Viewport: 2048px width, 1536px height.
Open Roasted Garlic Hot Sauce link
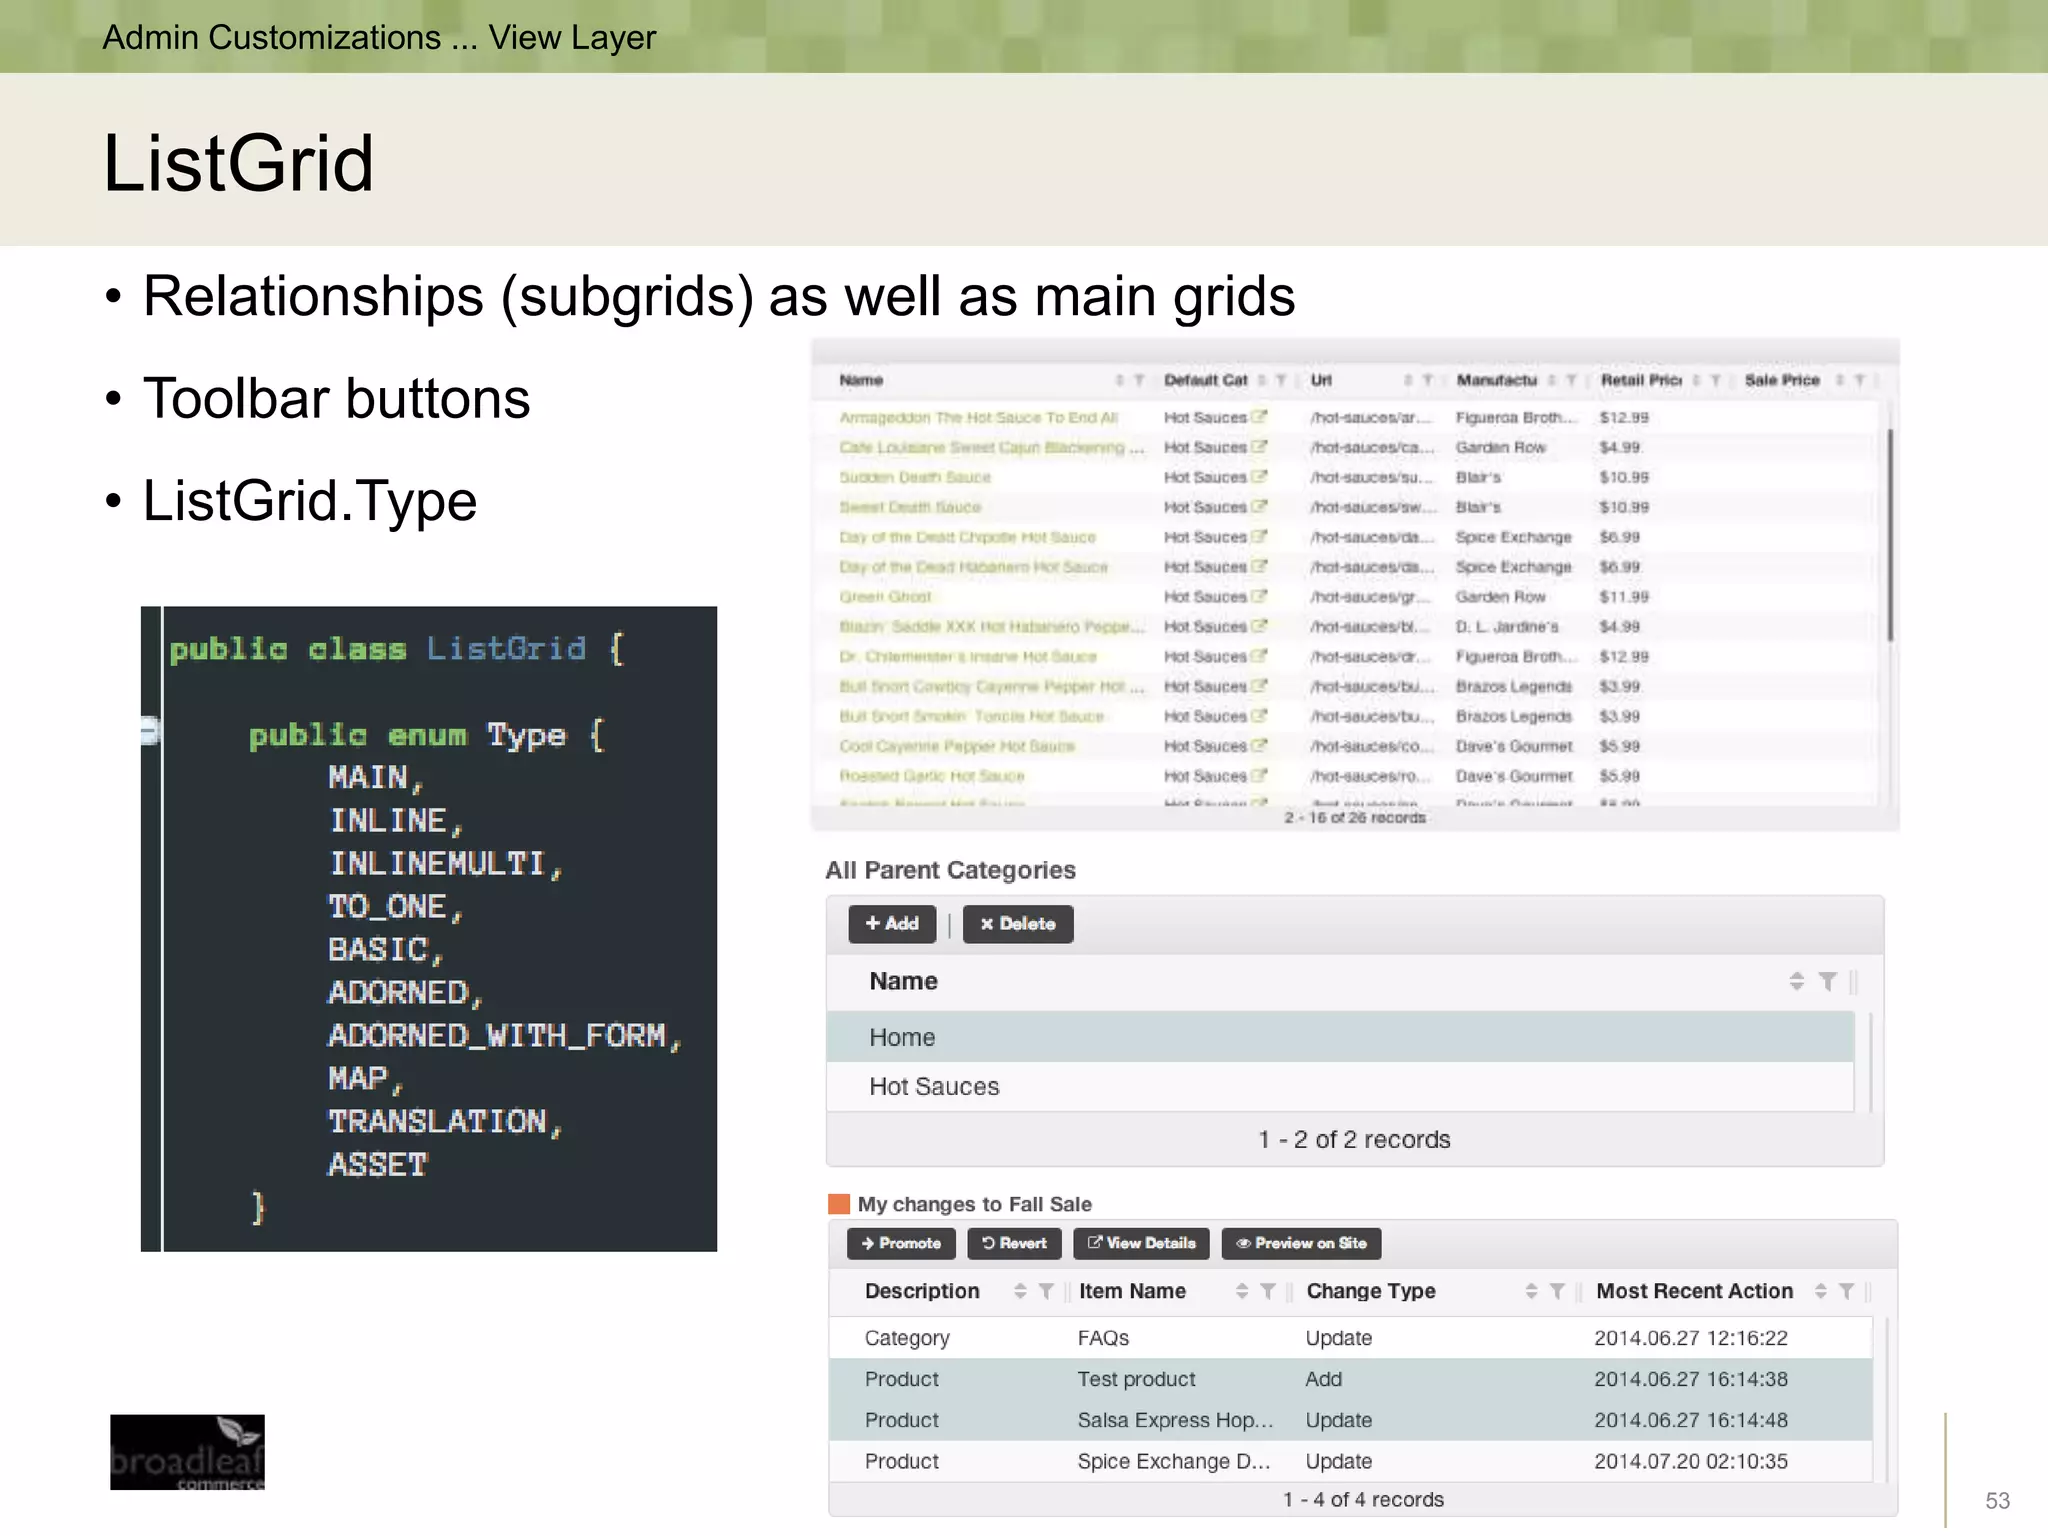click(932, 776)
